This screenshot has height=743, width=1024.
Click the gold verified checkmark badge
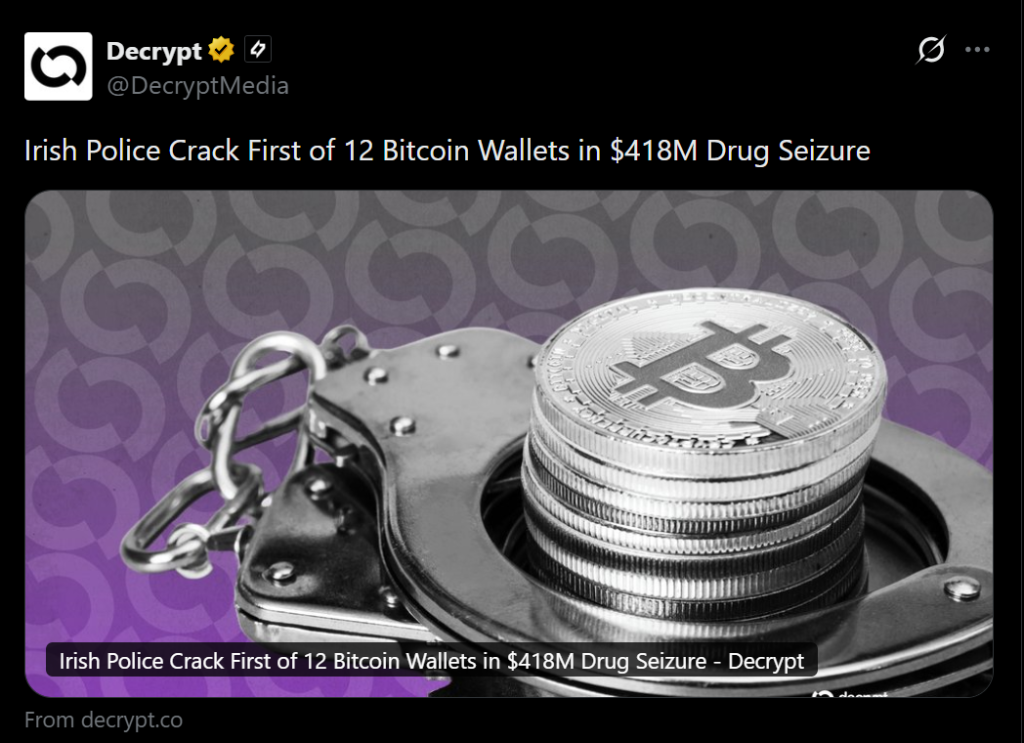coord(221,50)
